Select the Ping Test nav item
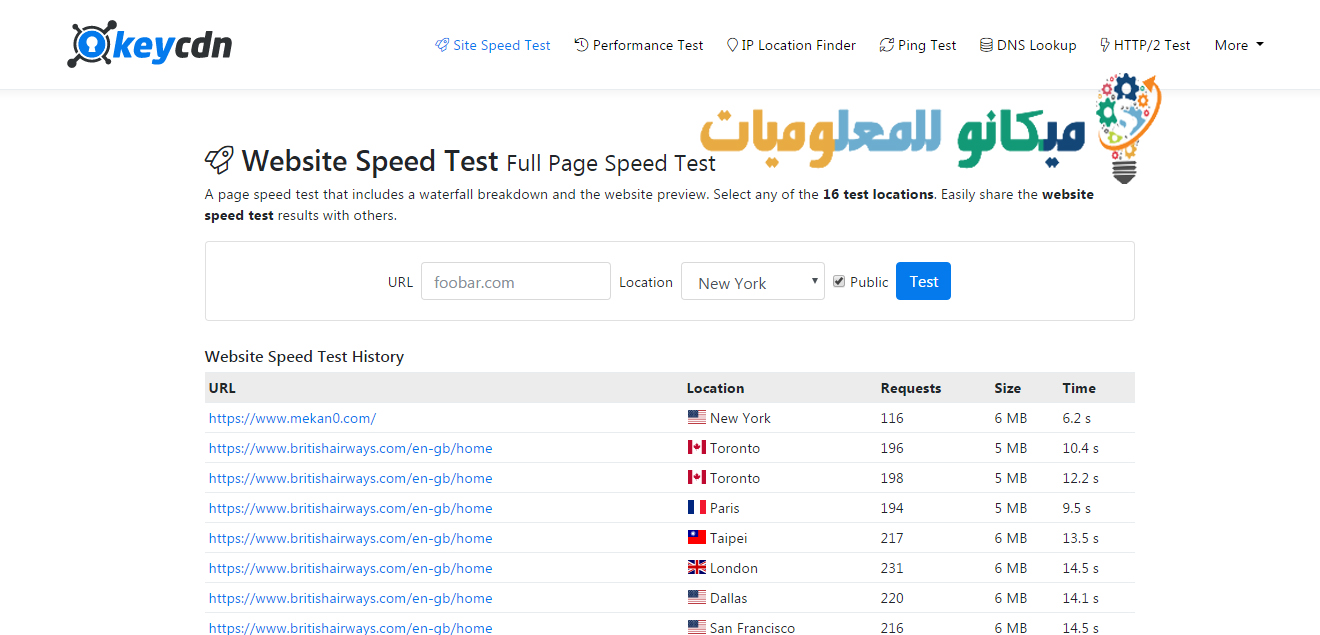This screenshot has width=1320, height=635. pos(926,45)
